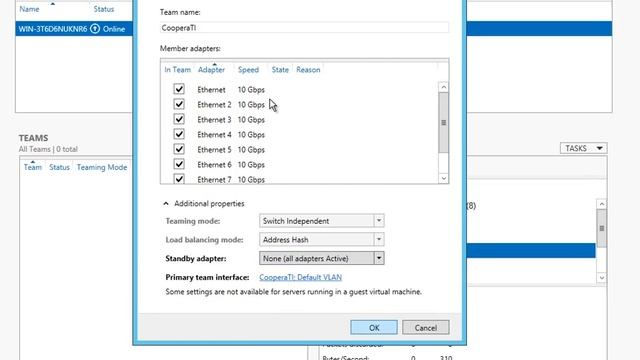Sort servers by the Name column
Viewport: 640px width, 360px height.
(x=29, y=9)
